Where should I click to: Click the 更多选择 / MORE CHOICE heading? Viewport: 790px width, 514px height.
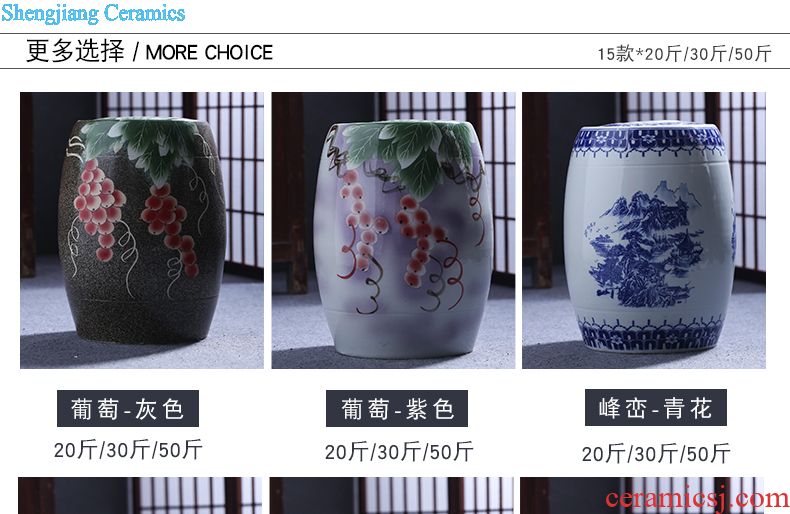(150, 51)
